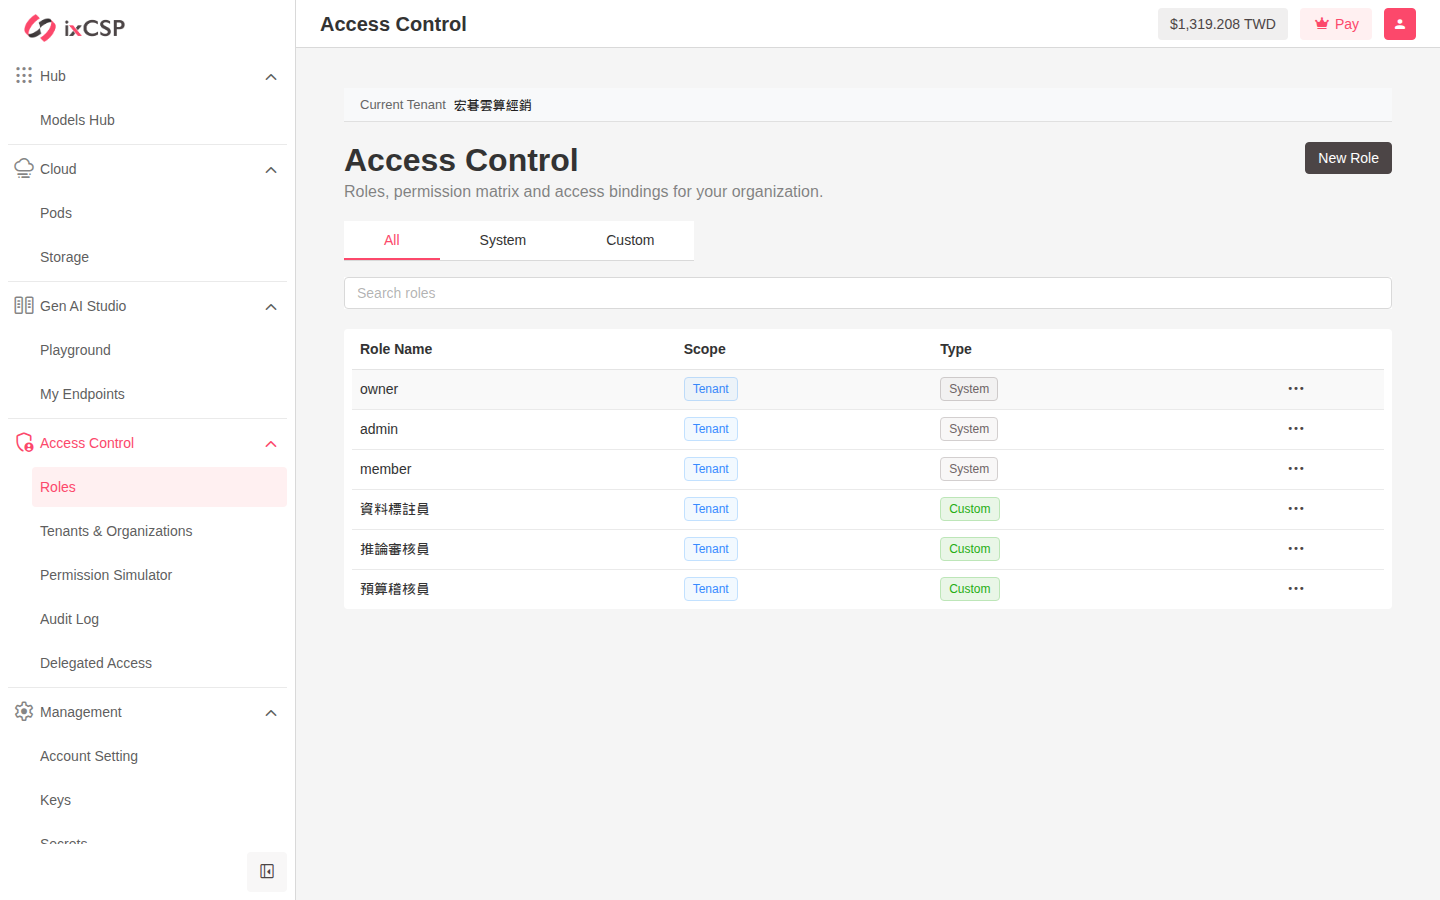Switch to the System roles tab
This screenshot has height=900, width=1440.
point(503,240)
